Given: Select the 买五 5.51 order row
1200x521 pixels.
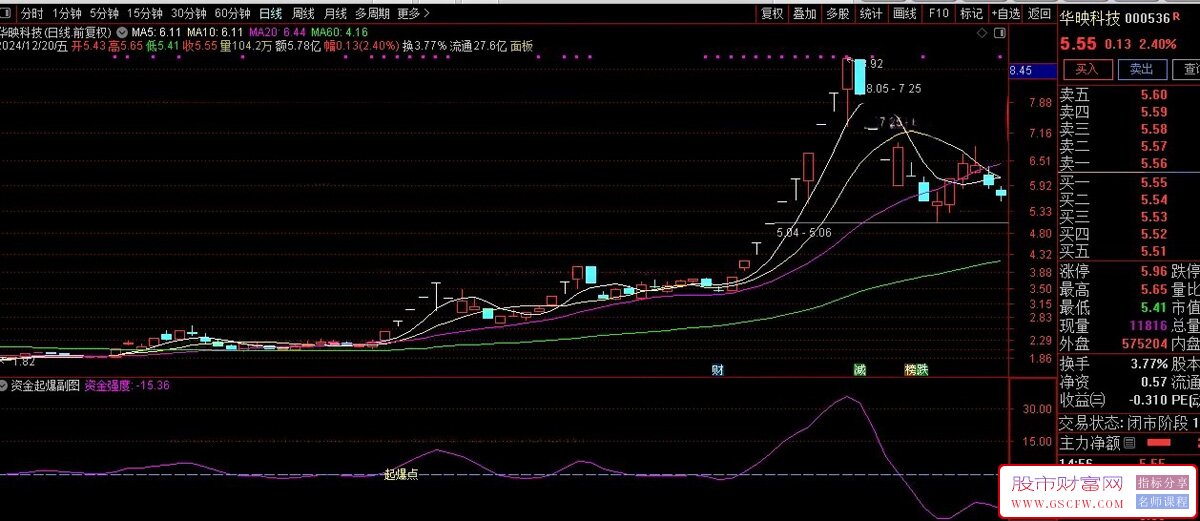Looking at the screenshot, I should point(1129,251).
